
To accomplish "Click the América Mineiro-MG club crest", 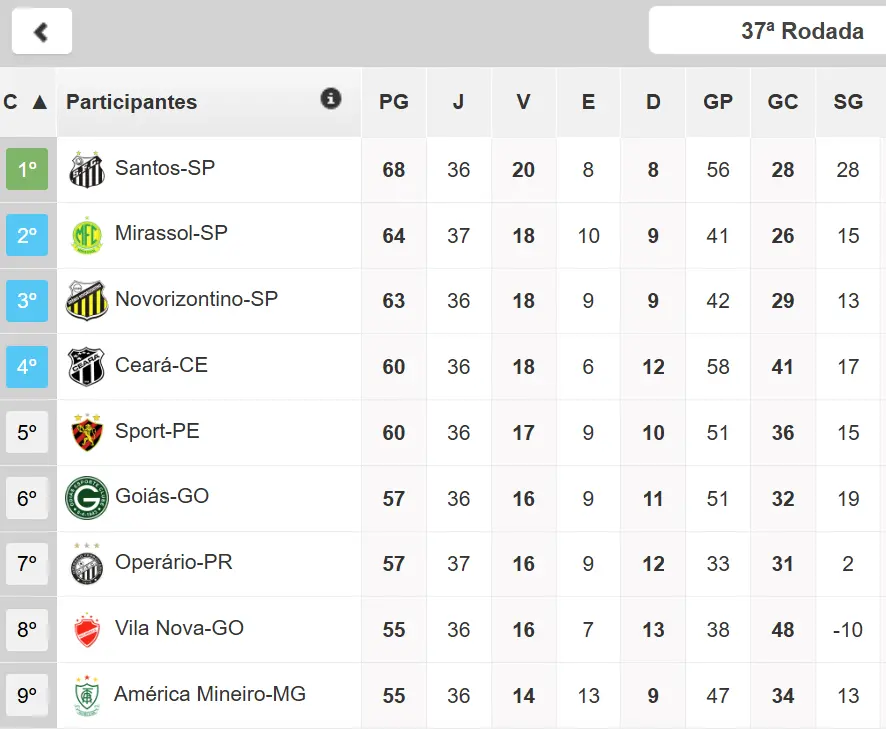I will pos(87,696).
